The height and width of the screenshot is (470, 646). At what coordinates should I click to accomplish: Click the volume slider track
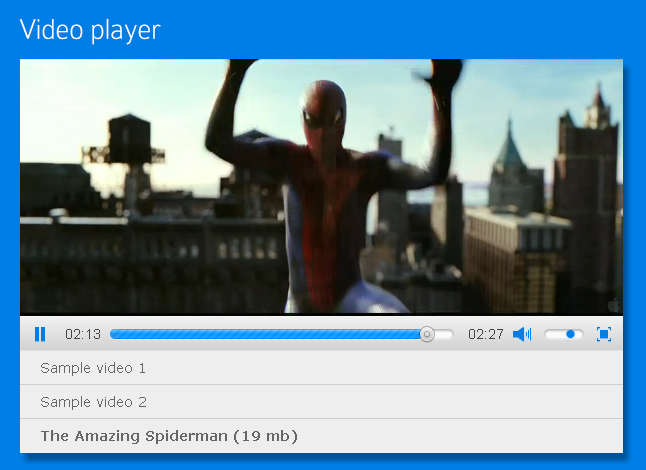coord(564,334)
